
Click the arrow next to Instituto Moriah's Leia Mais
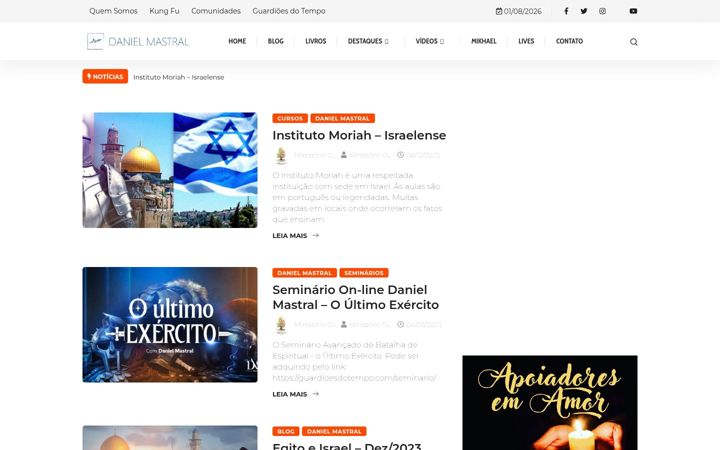[x=315, y=236]
